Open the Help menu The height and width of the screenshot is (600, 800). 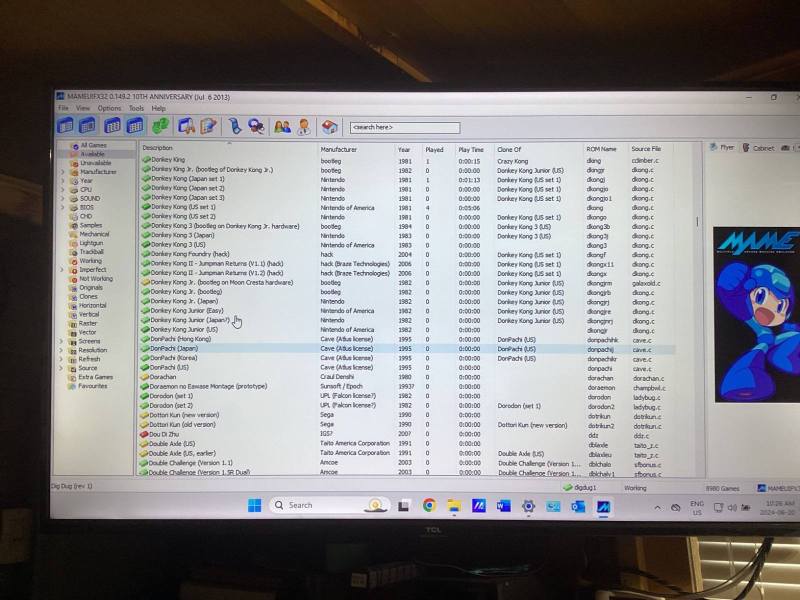(x=158, y=108)
